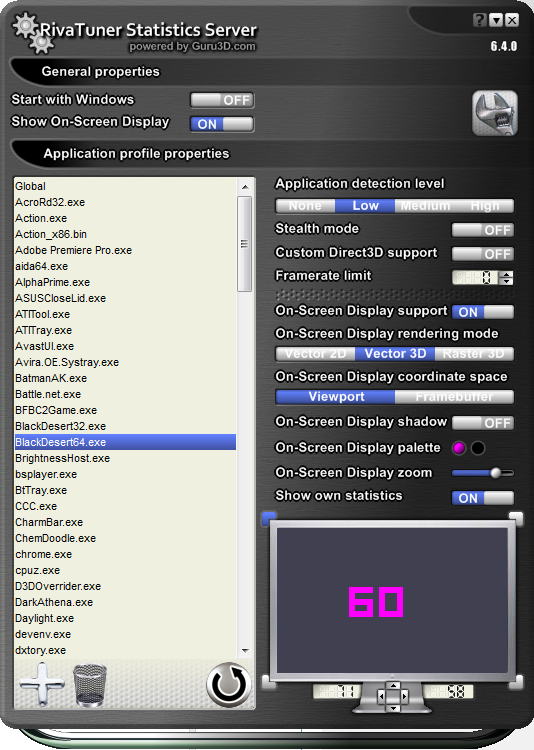Nudge OSD position right with arrow pad
The height and width of the screenshot is (750, 534).
(404, 696)
